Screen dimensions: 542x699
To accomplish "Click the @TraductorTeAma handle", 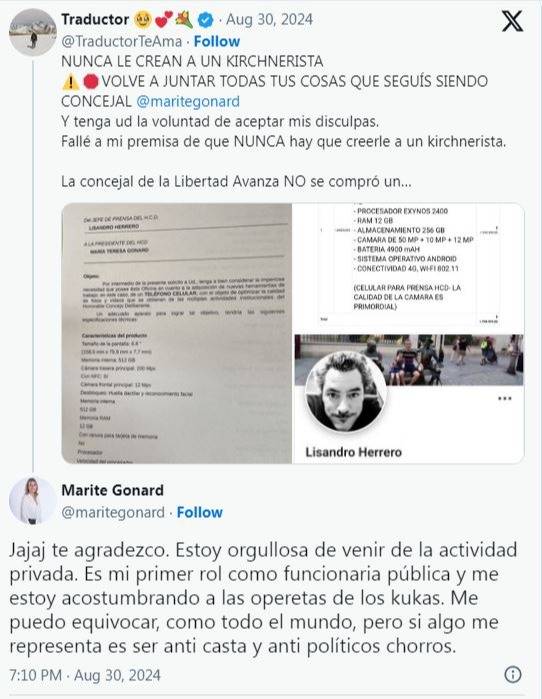I will pyautogui.click(x=122, y=41).
